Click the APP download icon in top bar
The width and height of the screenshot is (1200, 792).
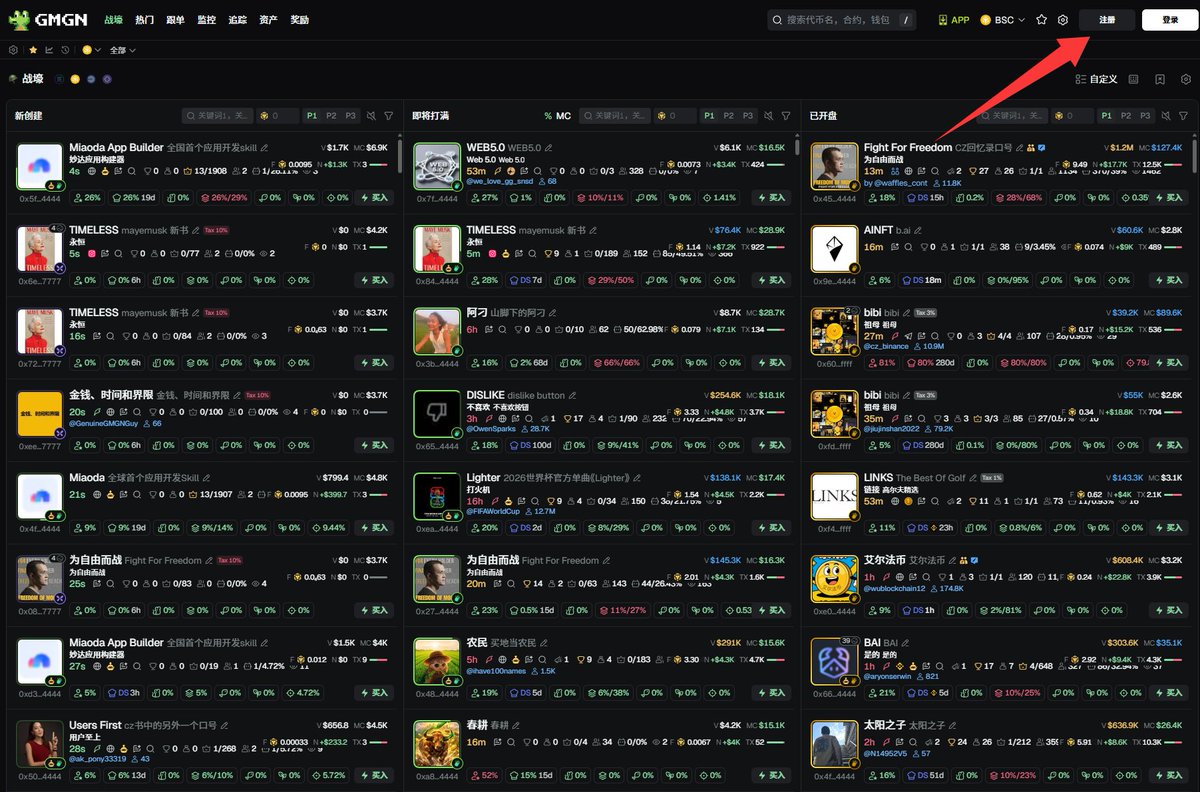pyautogui.click(x=942, y=19)
